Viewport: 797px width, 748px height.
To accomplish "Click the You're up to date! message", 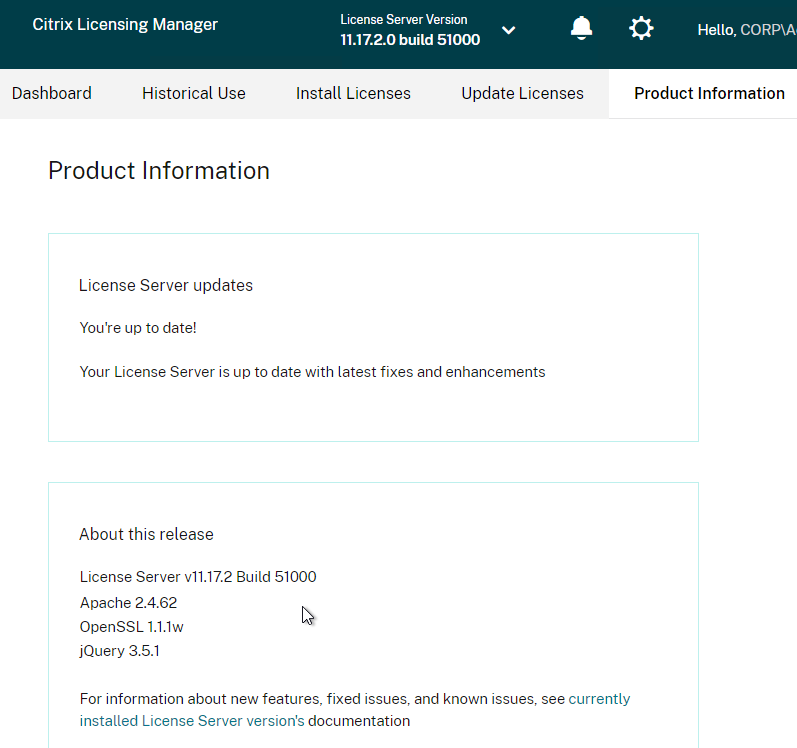I will click(138, 328).
